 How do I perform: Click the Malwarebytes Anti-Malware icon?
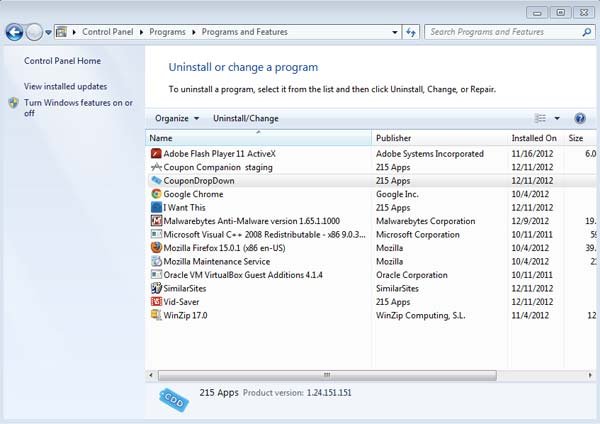[x=156, y=221]
